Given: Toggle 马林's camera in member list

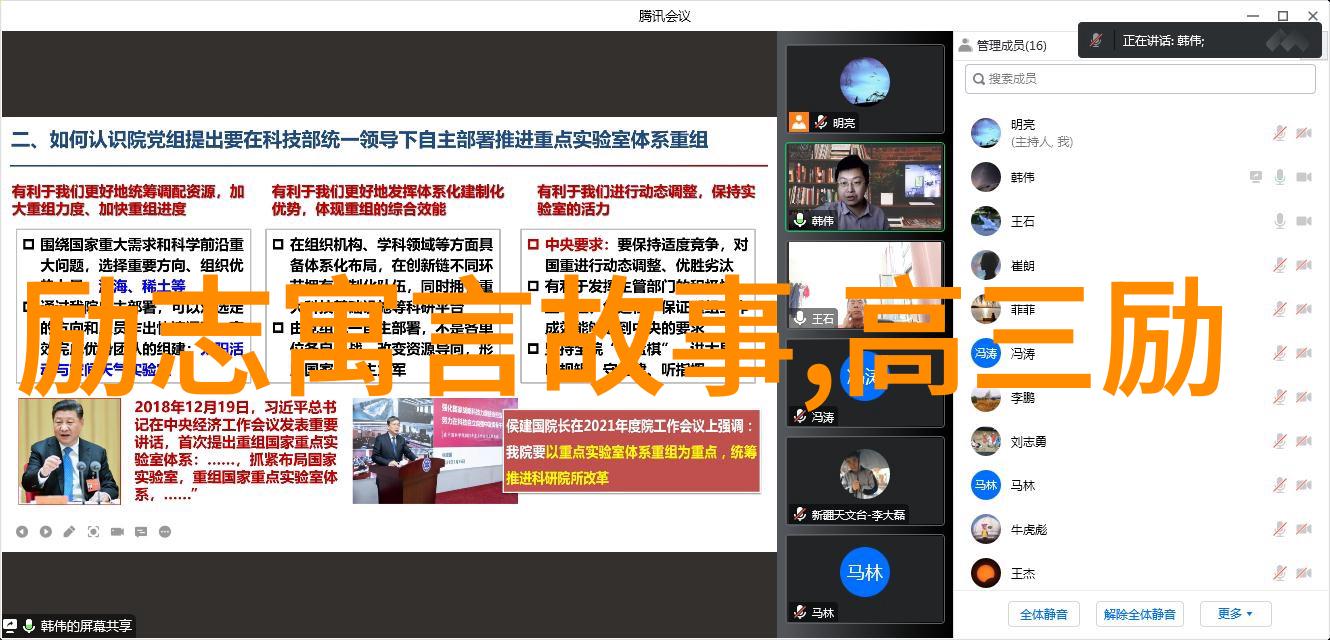Looking at the screenshot, I should pyautogui.click(x=1304, y=485).
